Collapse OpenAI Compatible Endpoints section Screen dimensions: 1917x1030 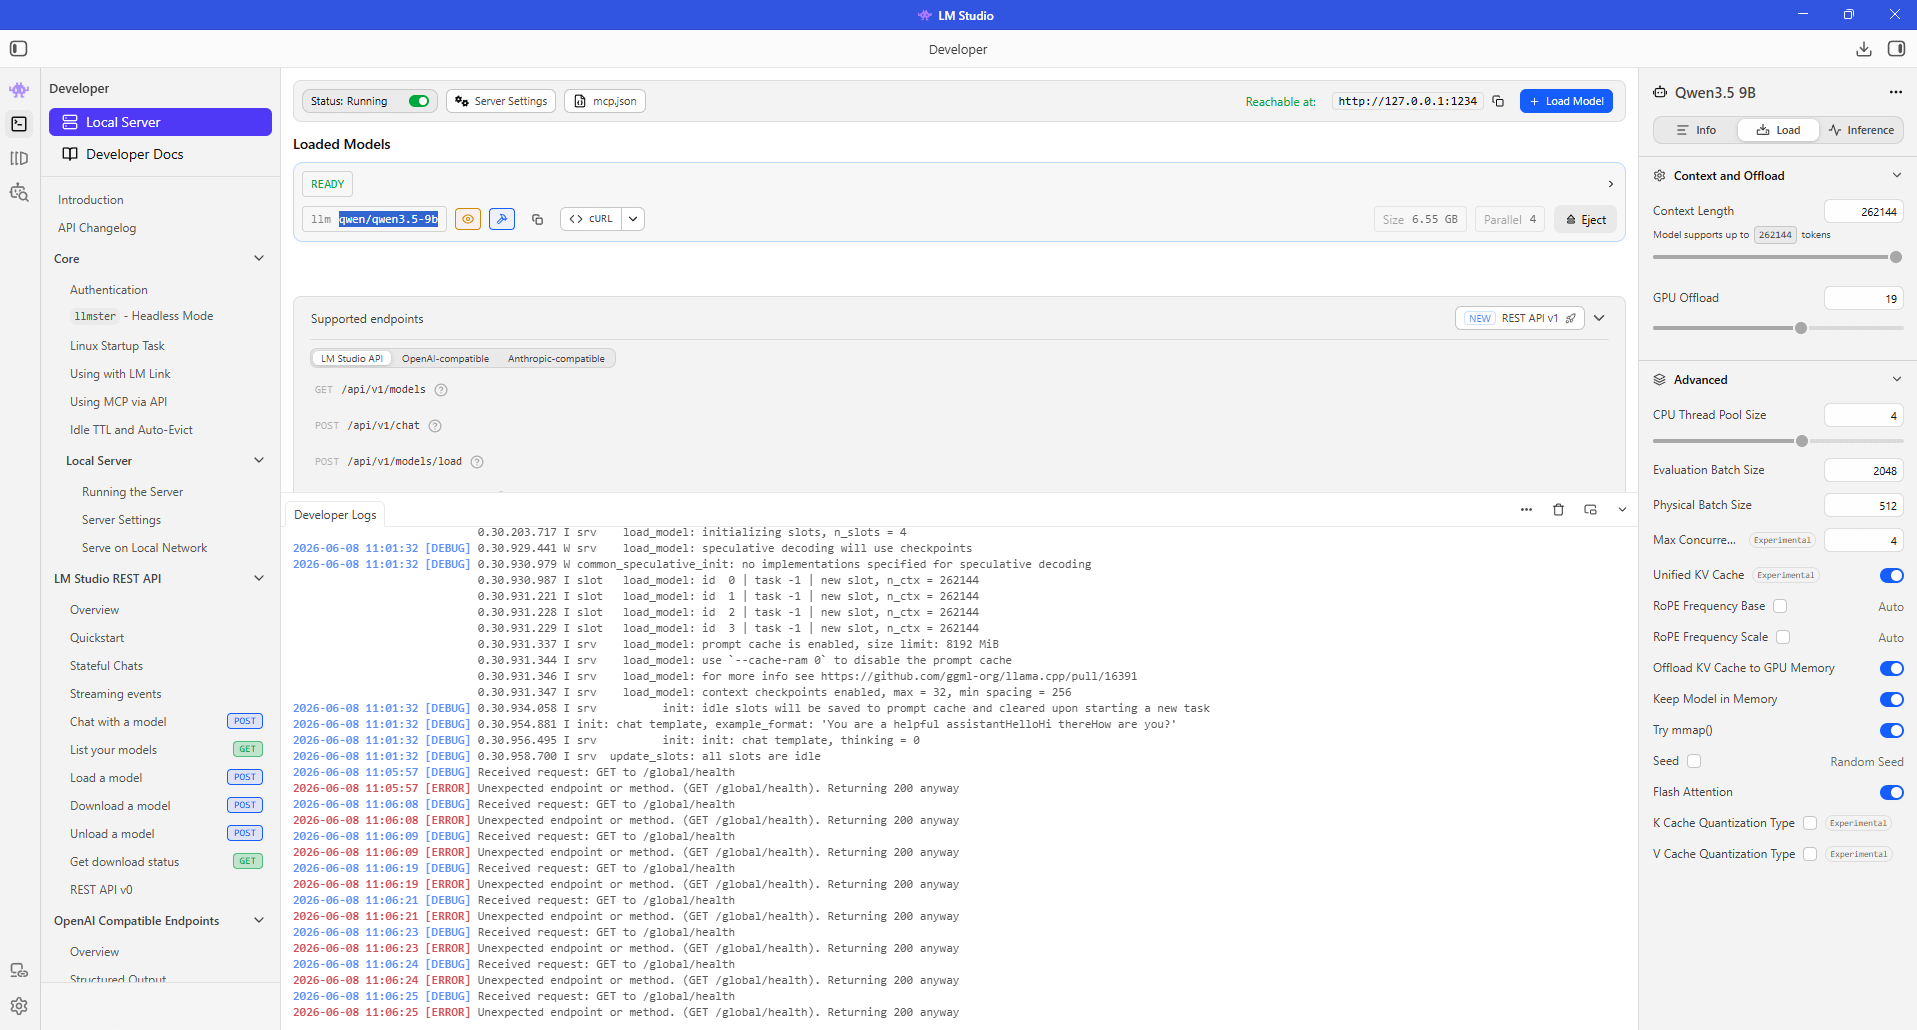coord(259,920)
